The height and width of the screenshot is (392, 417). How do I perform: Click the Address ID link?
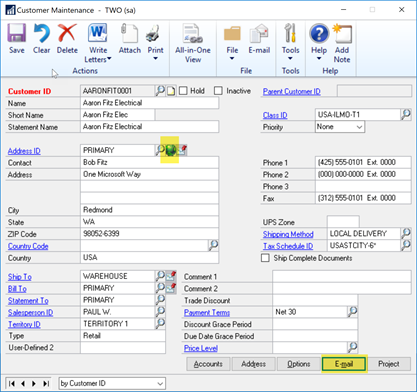24,151
